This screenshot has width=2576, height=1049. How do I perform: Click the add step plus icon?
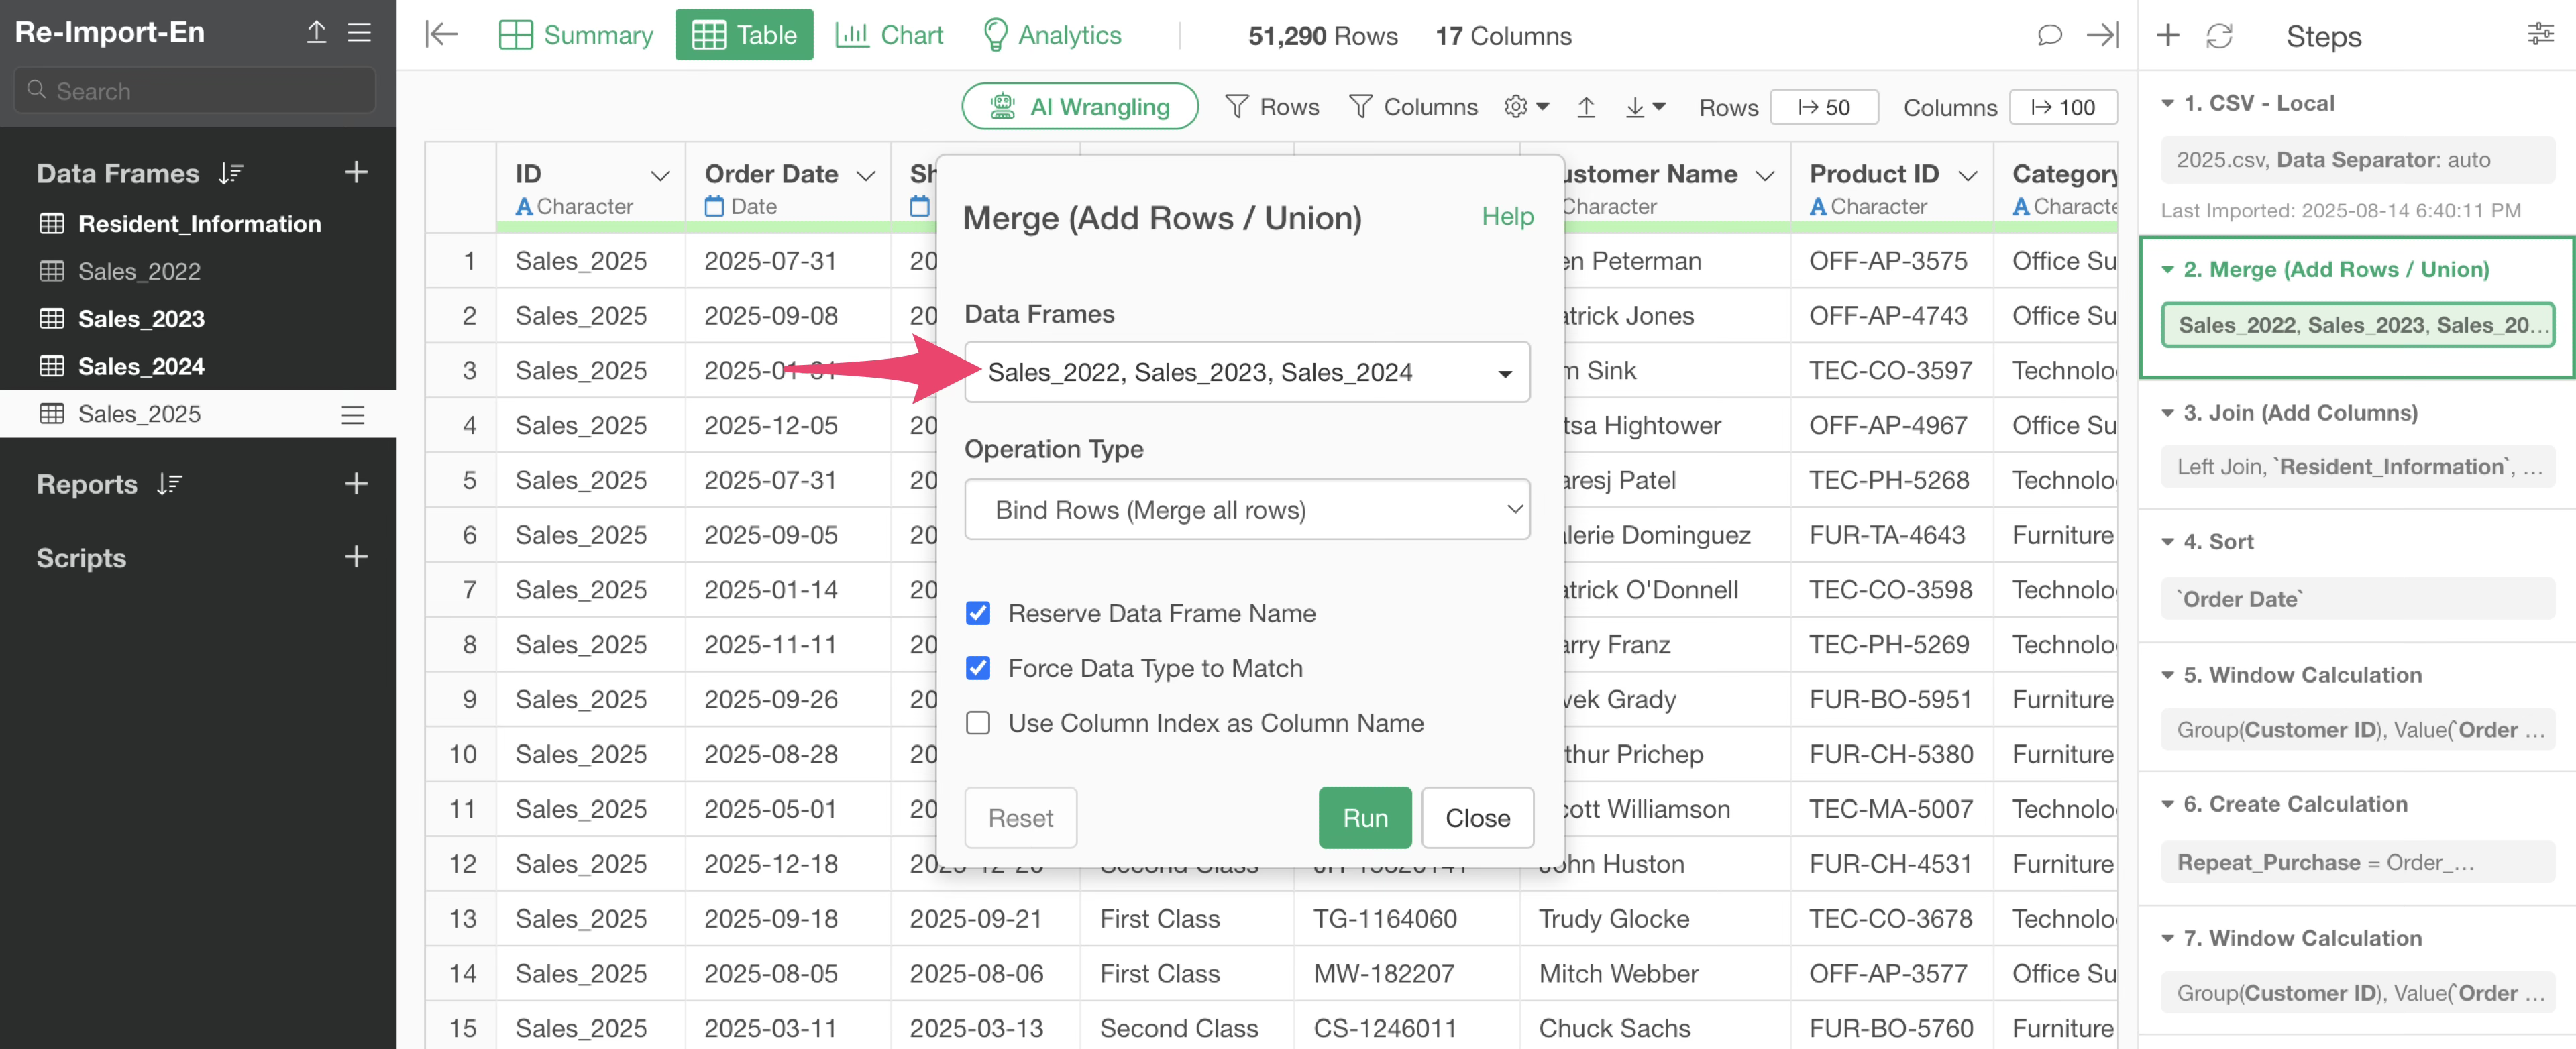[x=2167, y=36]
